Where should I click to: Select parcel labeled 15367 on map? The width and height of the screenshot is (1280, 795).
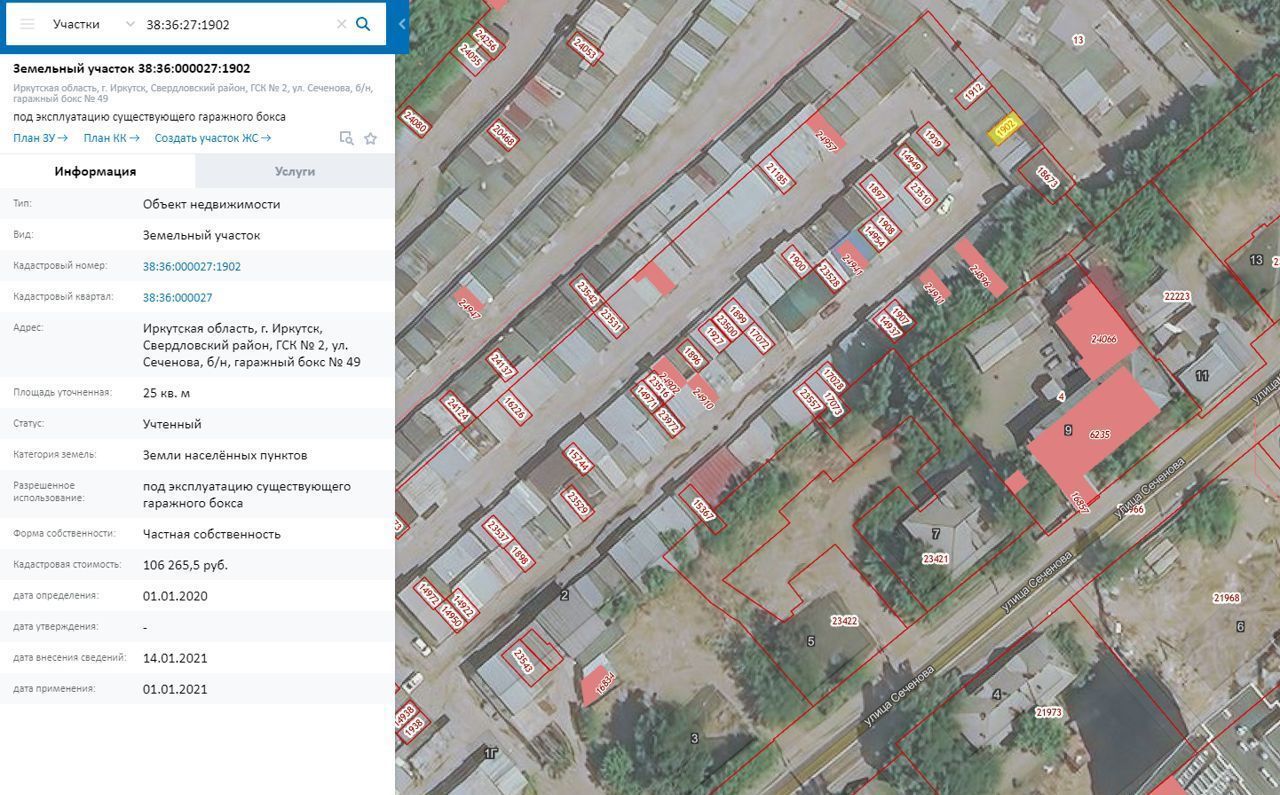704,508
